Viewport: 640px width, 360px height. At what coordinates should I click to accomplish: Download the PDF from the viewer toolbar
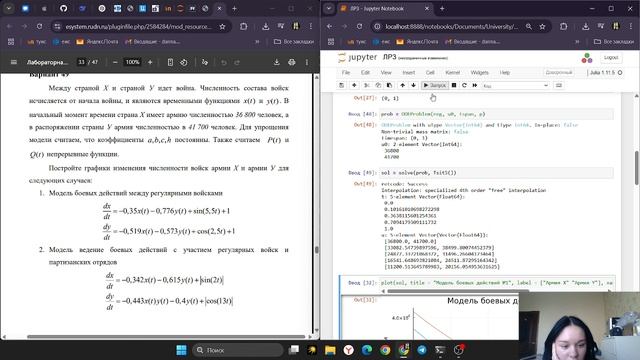coord(276,62)
